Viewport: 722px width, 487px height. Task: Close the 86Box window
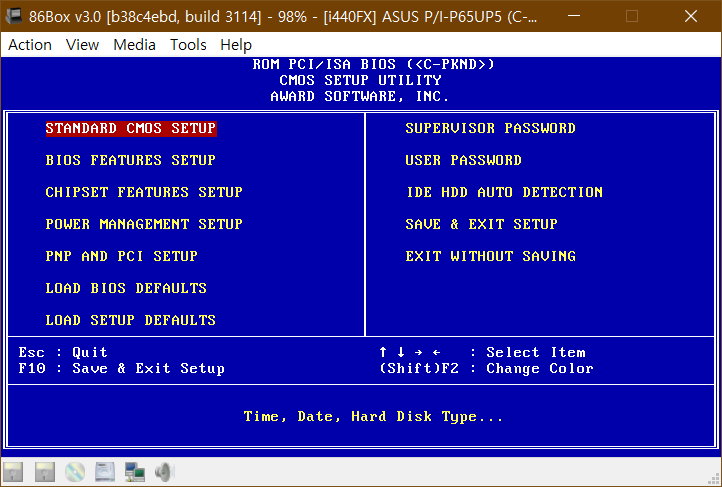coord(691,16)
